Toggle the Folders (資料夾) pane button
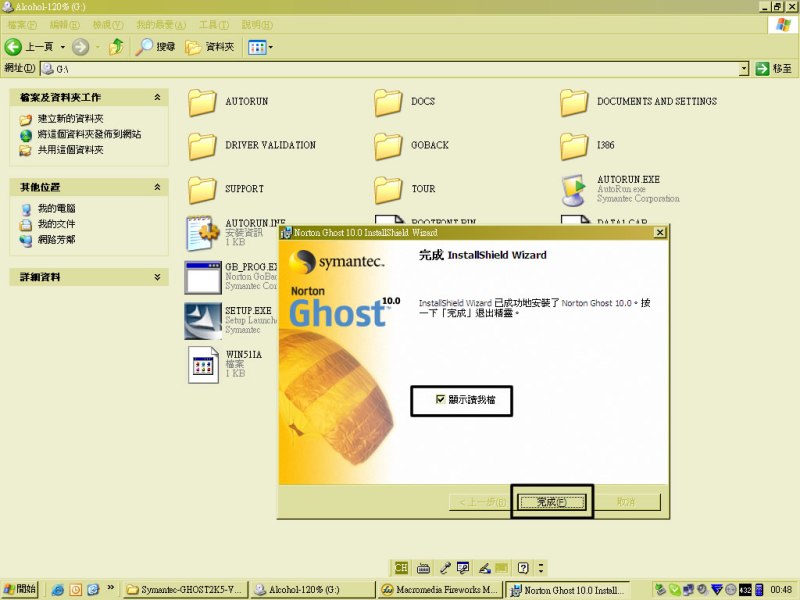Screen dimensions: 800x600 pos(210,47)
